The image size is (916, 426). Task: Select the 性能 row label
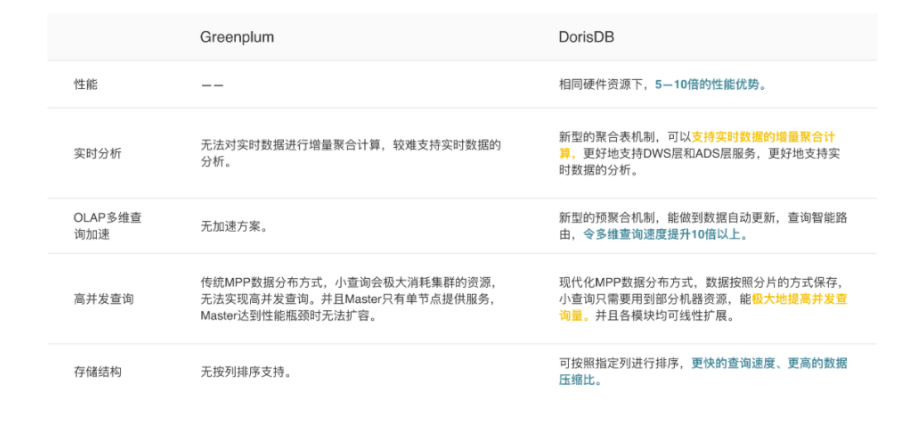point(86,84)
